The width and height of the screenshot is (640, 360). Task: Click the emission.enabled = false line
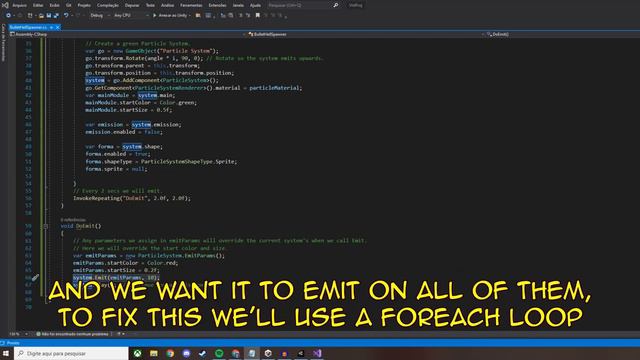(x=124, y=132)
